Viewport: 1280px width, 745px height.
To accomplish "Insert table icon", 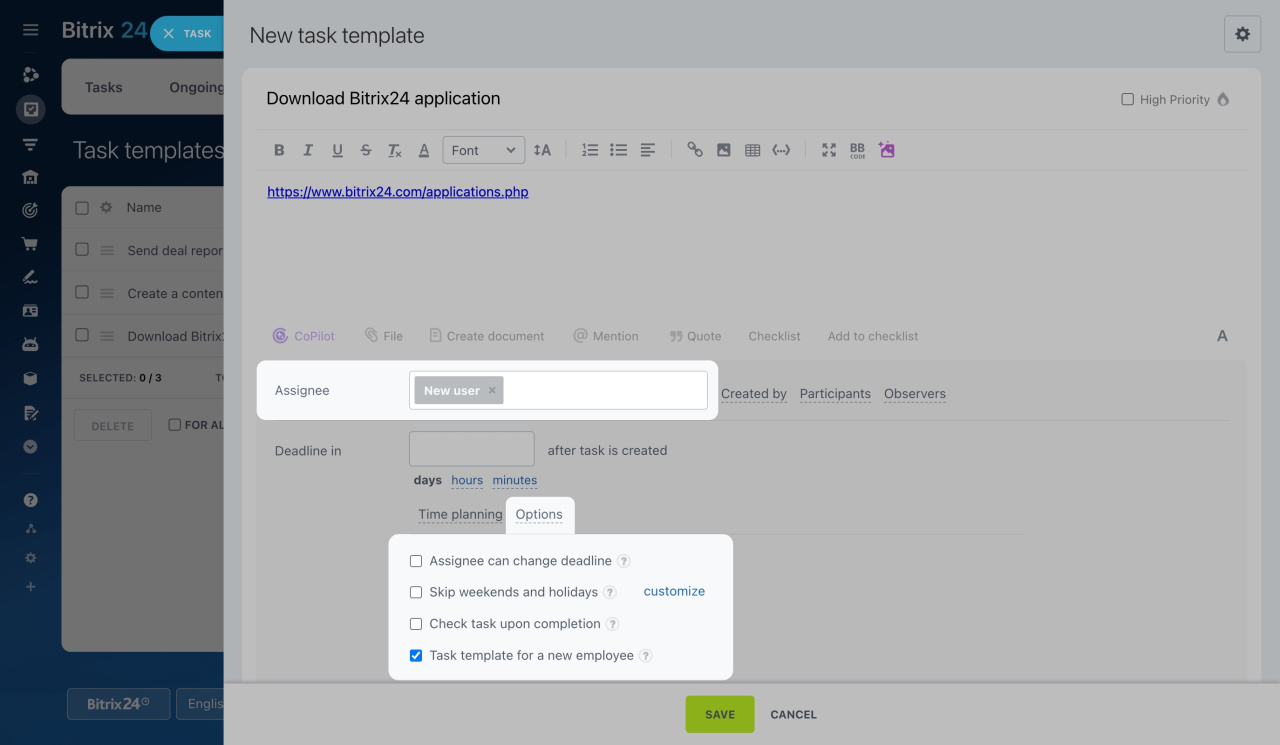I will coord(753,150).
